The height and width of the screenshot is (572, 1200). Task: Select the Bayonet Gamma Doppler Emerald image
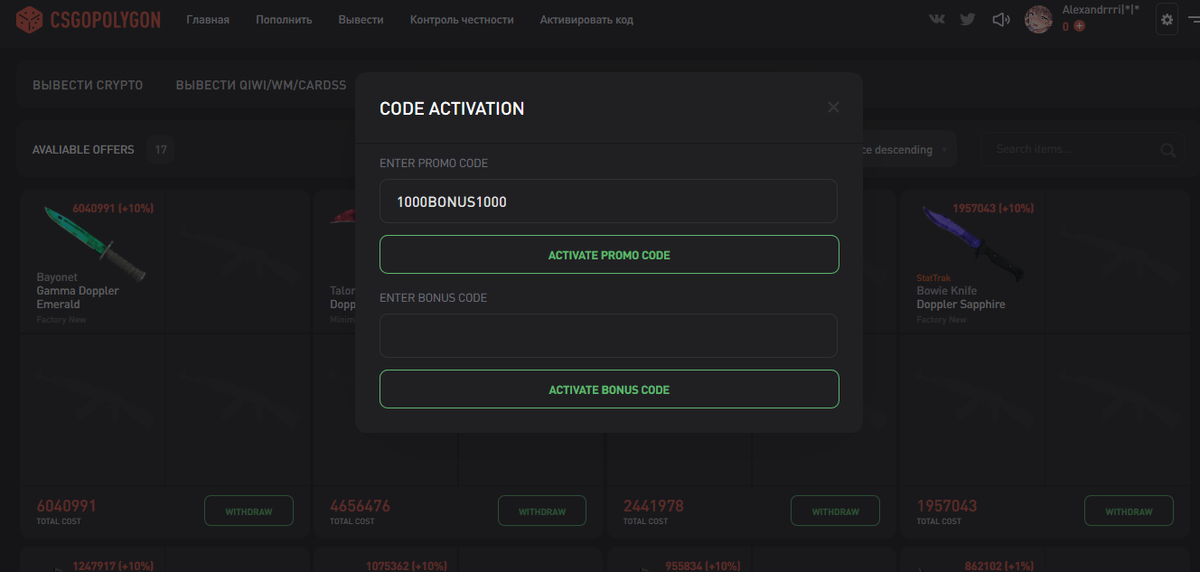click(95, 242)
